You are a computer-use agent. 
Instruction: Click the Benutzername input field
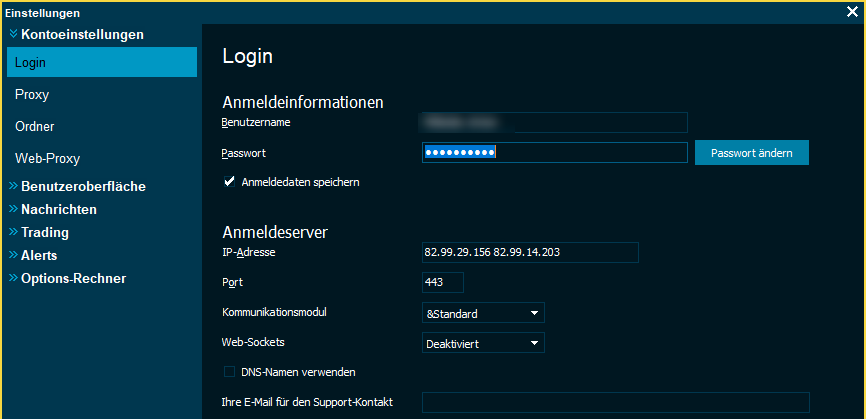(x=555, y=123)
